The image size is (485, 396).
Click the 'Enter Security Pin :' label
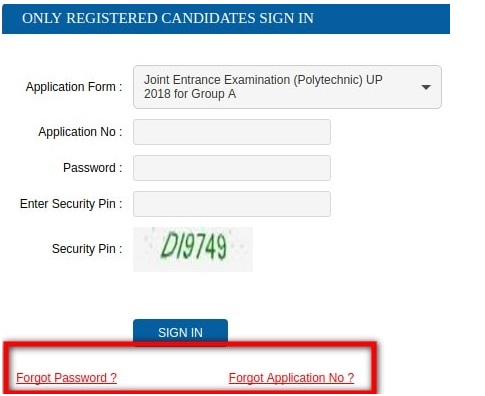71,204
